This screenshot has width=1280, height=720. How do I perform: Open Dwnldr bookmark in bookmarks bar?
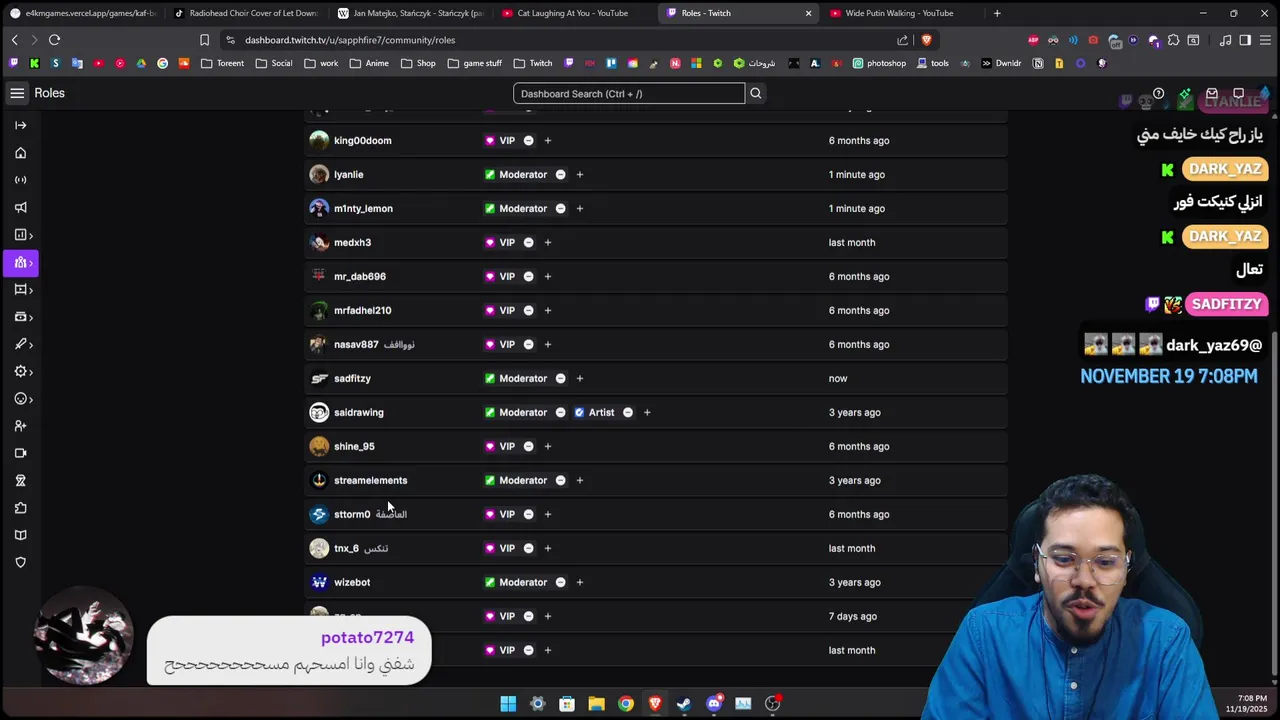tap(1001, 63)
